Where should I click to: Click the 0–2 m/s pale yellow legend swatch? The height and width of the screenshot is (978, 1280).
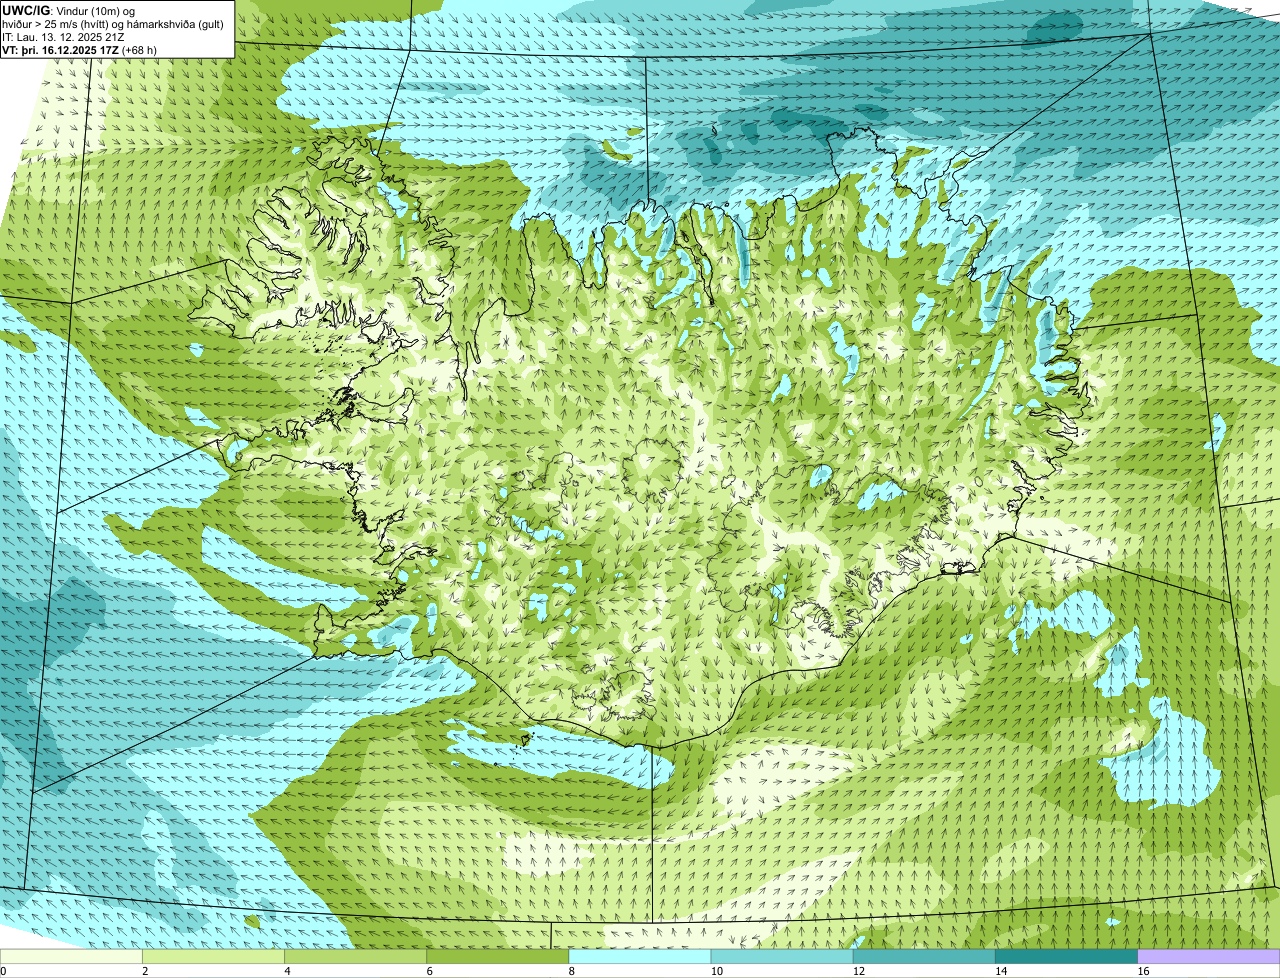coord(72,957)
